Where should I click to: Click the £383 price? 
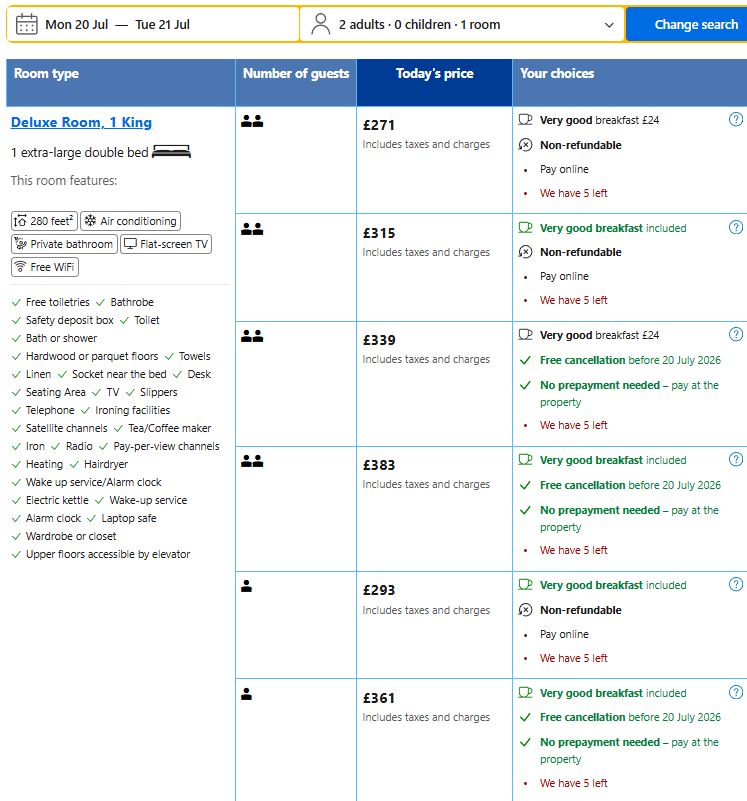tap(379, 465)
